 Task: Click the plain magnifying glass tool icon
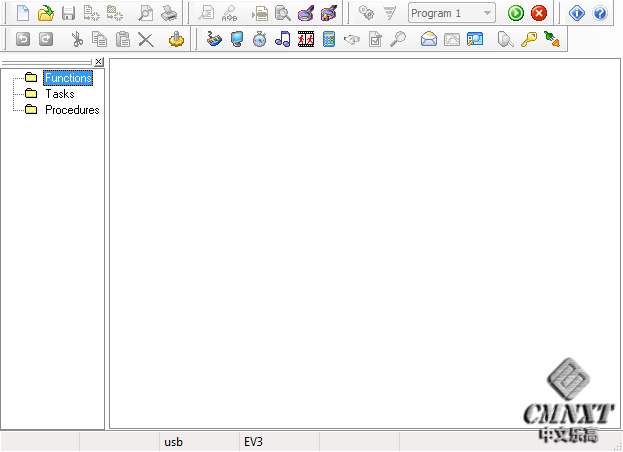[398, 39]
